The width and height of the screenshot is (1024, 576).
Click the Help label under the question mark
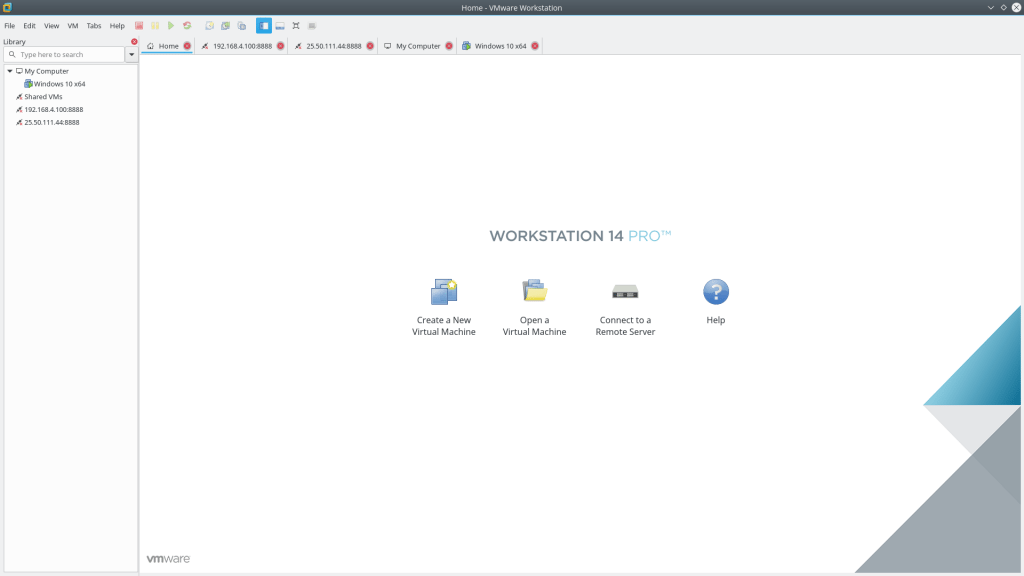pyautogui.click(x=716, y=320)
